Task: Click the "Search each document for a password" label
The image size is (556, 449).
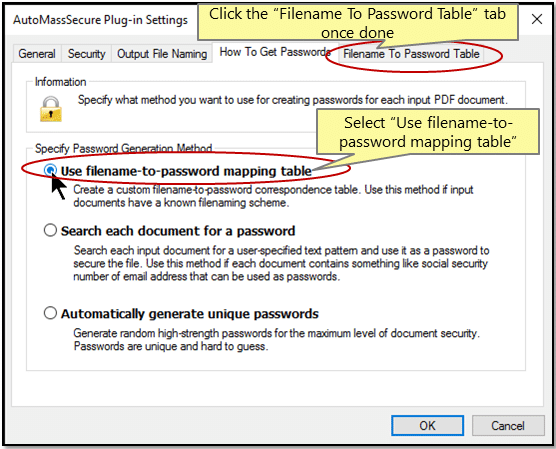Action: [178, 231]
